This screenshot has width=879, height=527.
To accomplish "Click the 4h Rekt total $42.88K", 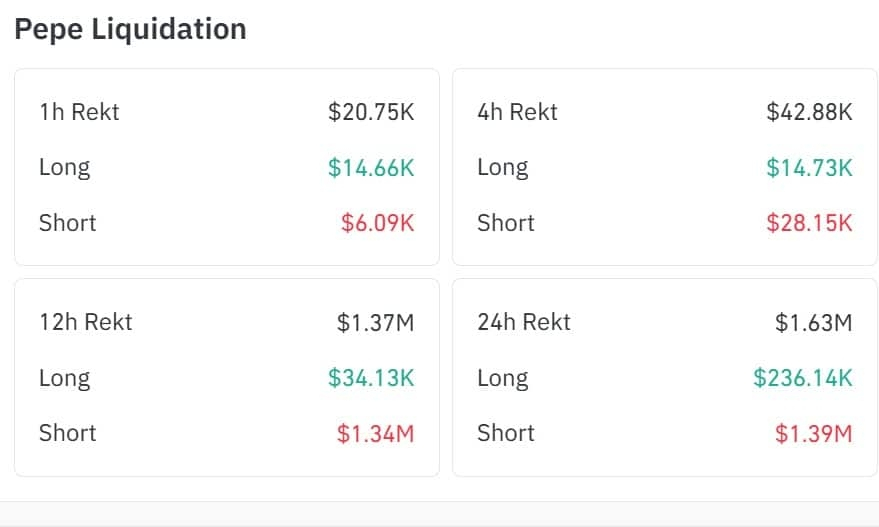I will pos(809,112).
